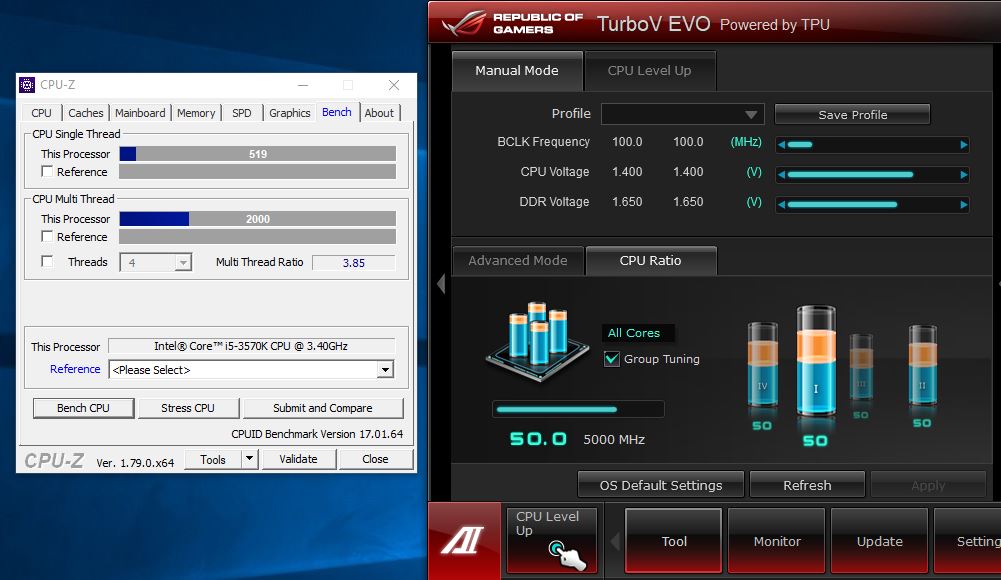Open the About tab in CPU-Z
1001x580 pixels.
coord(379,113)
